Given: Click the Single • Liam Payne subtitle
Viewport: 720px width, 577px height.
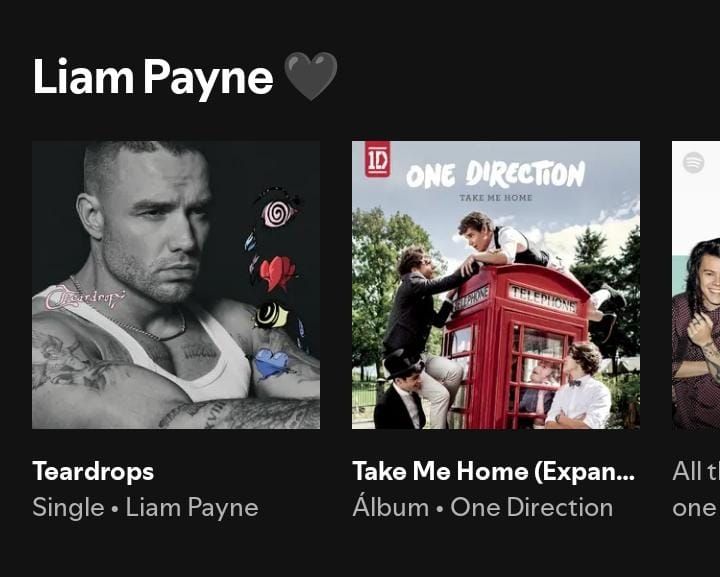Looking at the screenshot, I should pyautogui.click(x=146, y=508).
